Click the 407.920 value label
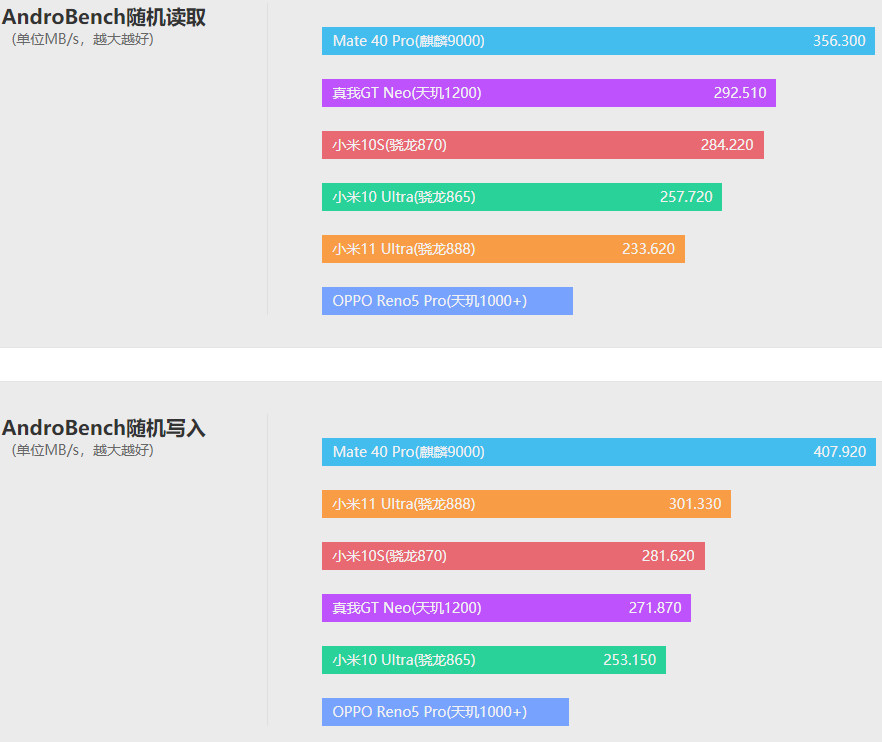 coord(839,452)
